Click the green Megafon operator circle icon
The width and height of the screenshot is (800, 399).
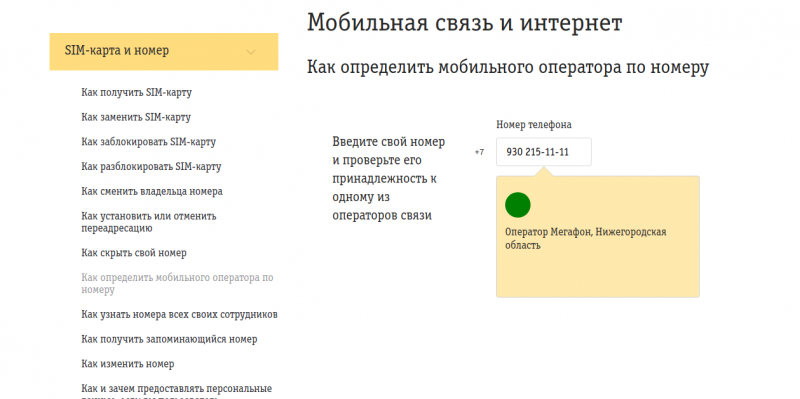[x=517, y=205]
